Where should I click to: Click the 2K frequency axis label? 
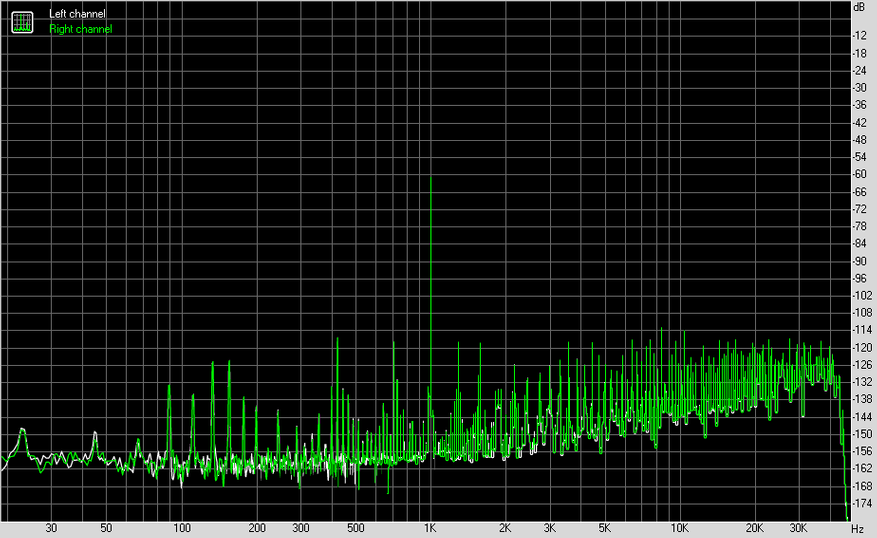[505, 528]
